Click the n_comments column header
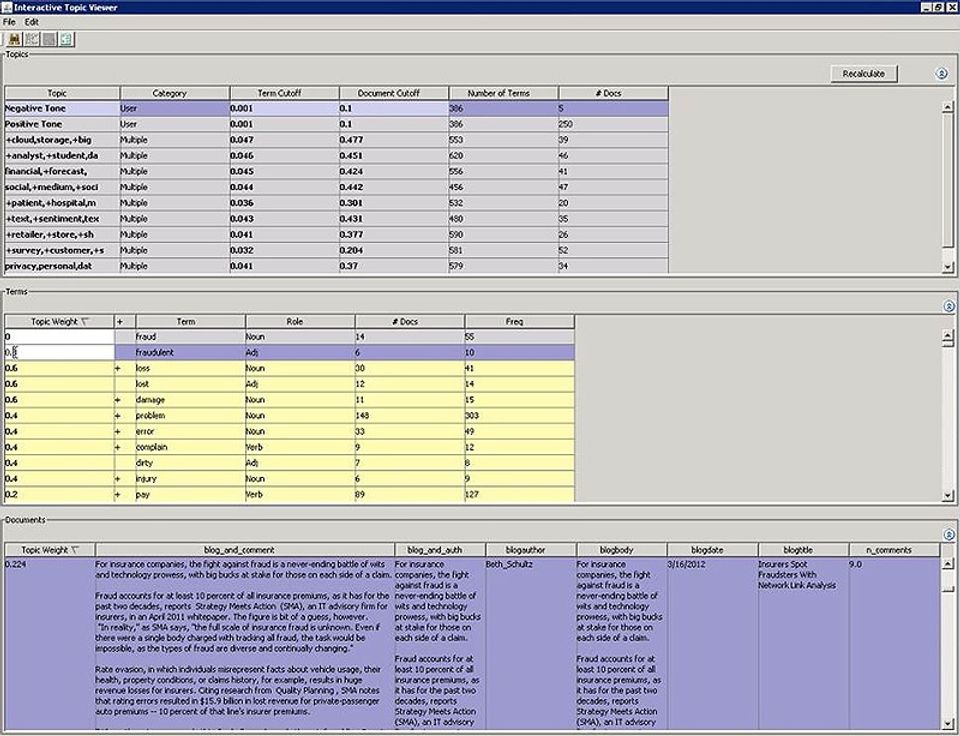Screen dimensions: 960x736 click(x=894, y=550)
